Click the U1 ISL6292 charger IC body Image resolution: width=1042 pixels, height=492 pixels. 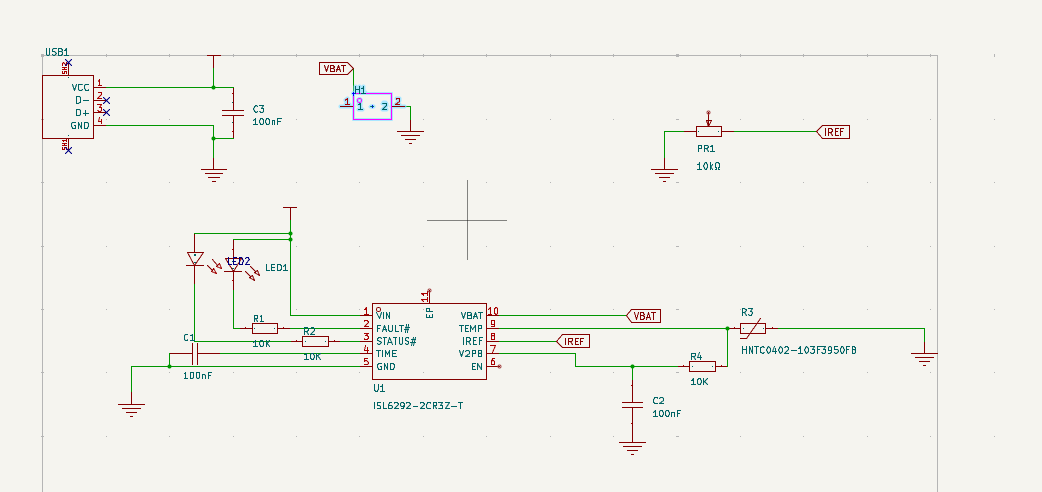[429, 341]
